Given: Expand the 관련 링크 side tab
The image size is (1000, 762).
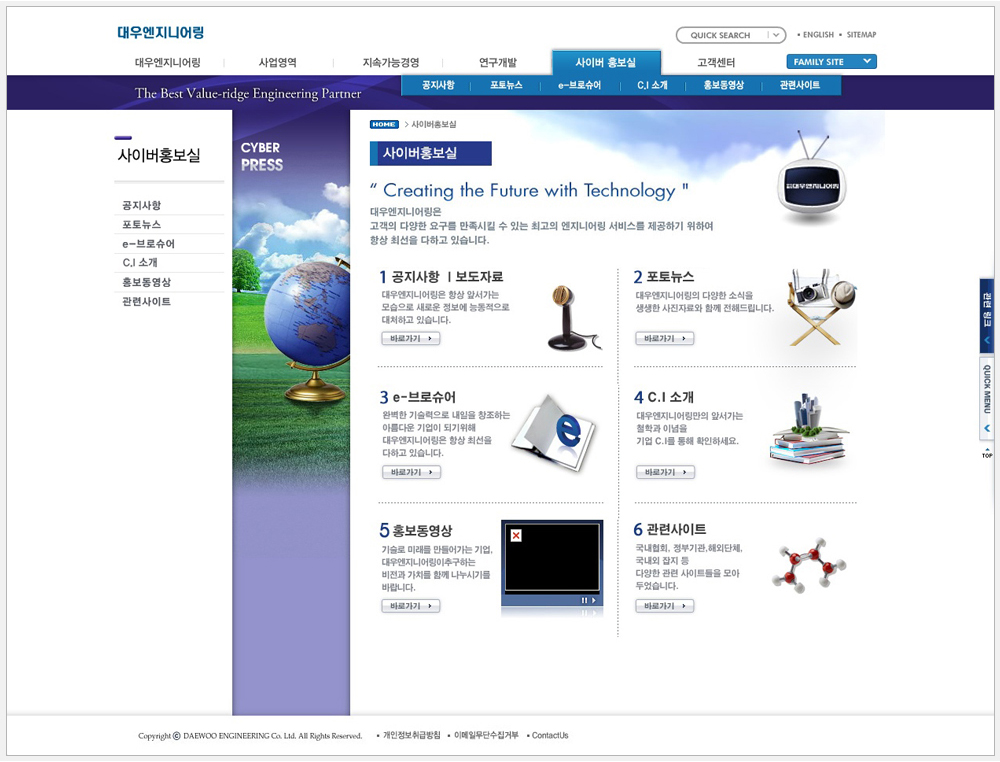Looking at the screenshot, I should 987,315.
